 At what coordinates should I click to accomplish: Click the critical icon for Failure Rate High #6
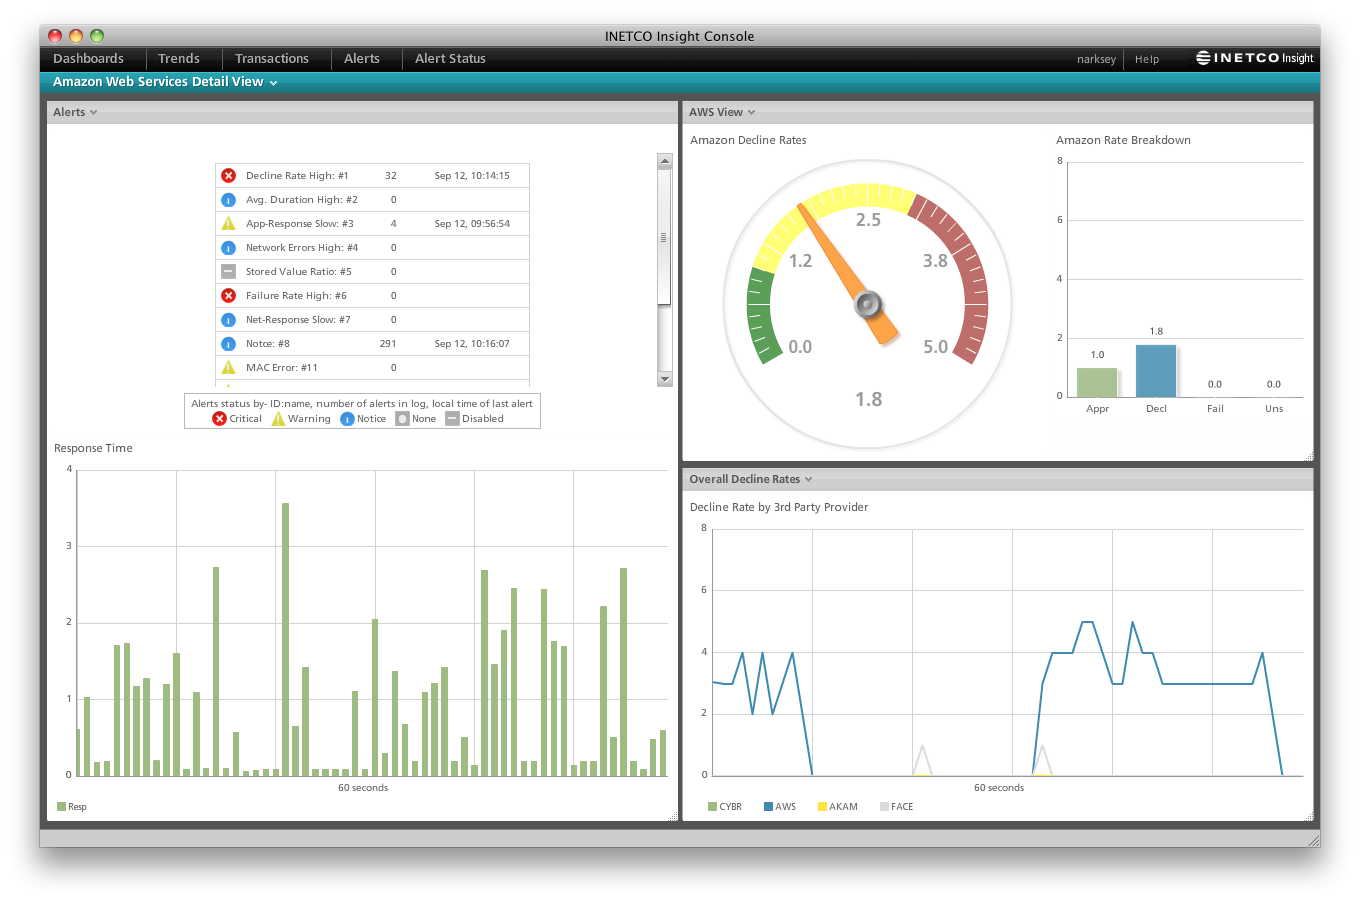tap(228, 295)
